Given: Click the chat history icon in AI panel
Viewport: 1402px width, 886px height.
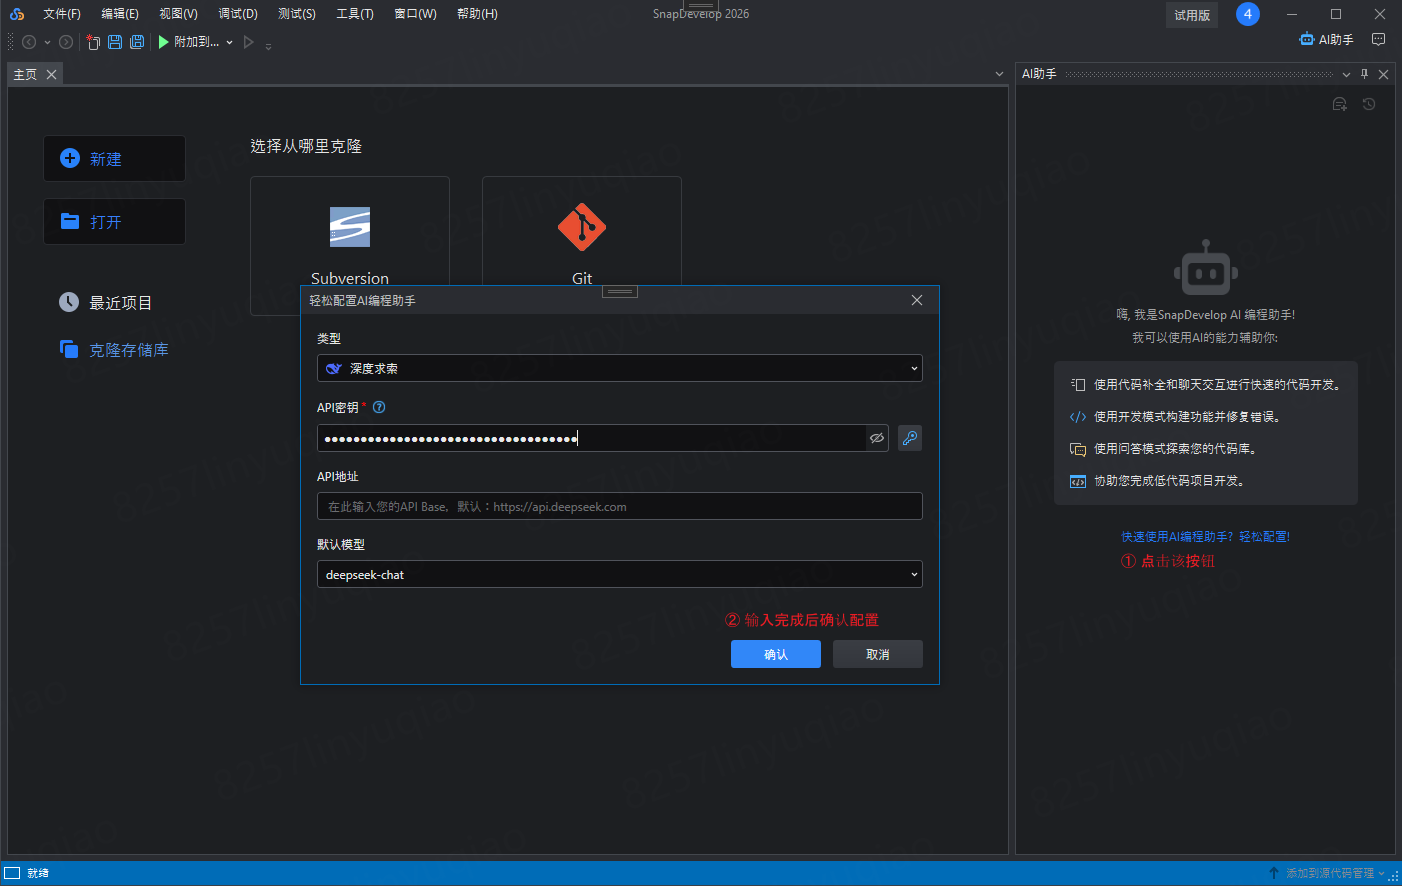Looking at the screenshot, I should pyautogui.click(x=1369, y=104).
